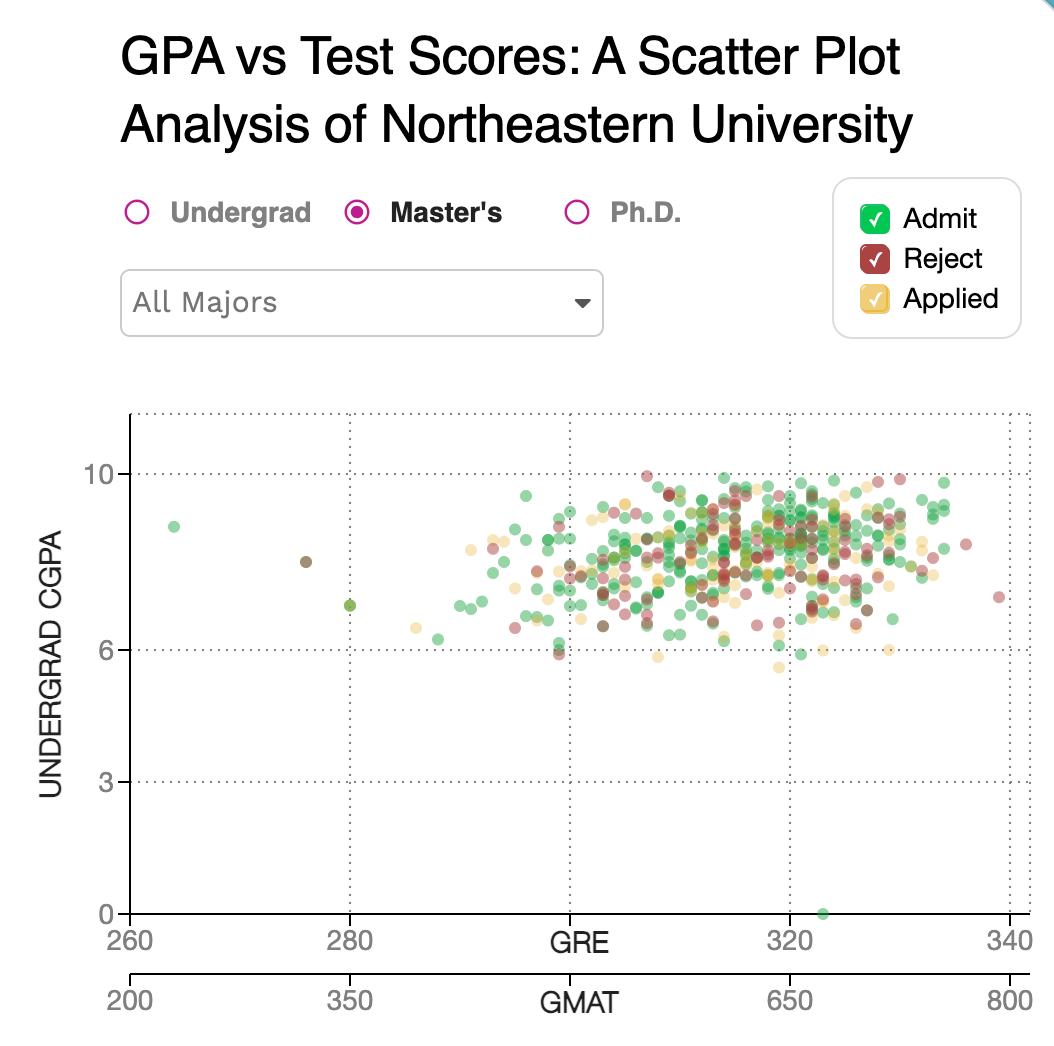
Task: Click the dropdown arrow next to All Majors
Action: (582, 304)
